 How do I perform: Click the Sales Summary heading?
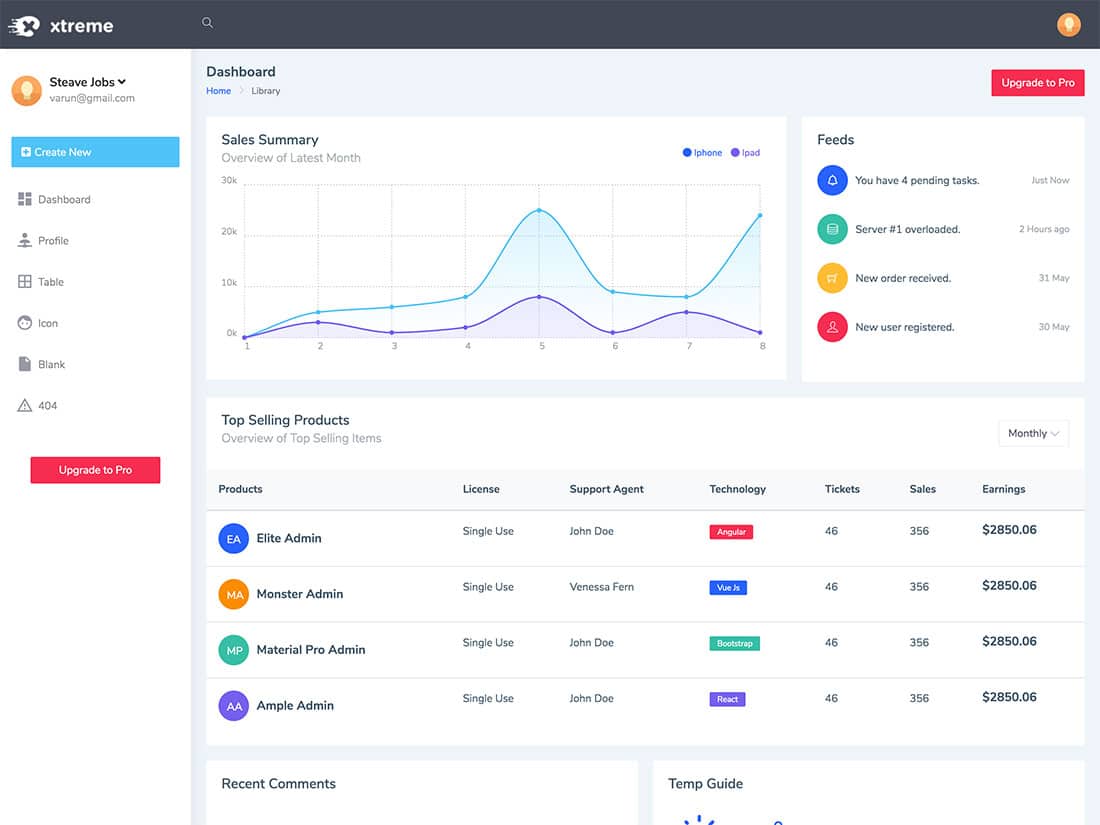[270, 140]
